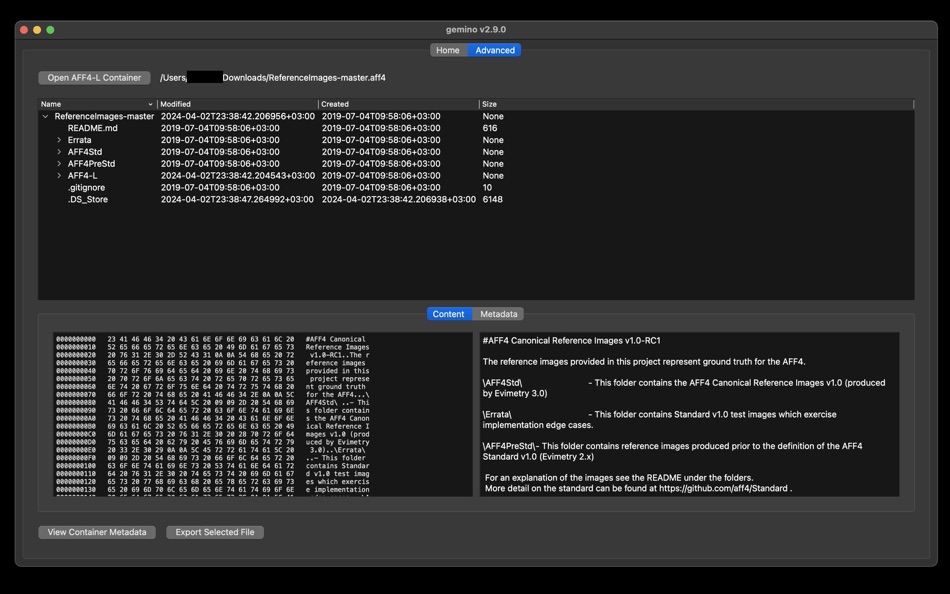This screenshot has width=950, height=594.
Task: Switch to the Home tab
Action: pos(448,50)
